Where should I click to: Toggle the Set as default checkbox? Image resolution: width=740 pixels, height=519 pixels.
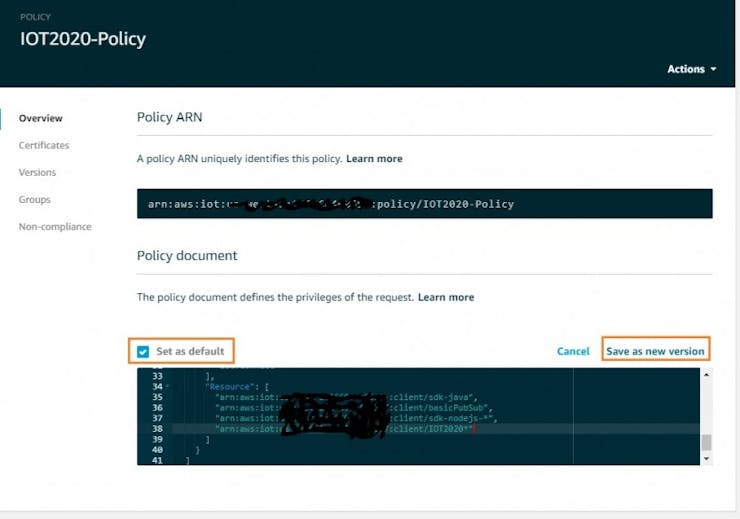(143, 352)
